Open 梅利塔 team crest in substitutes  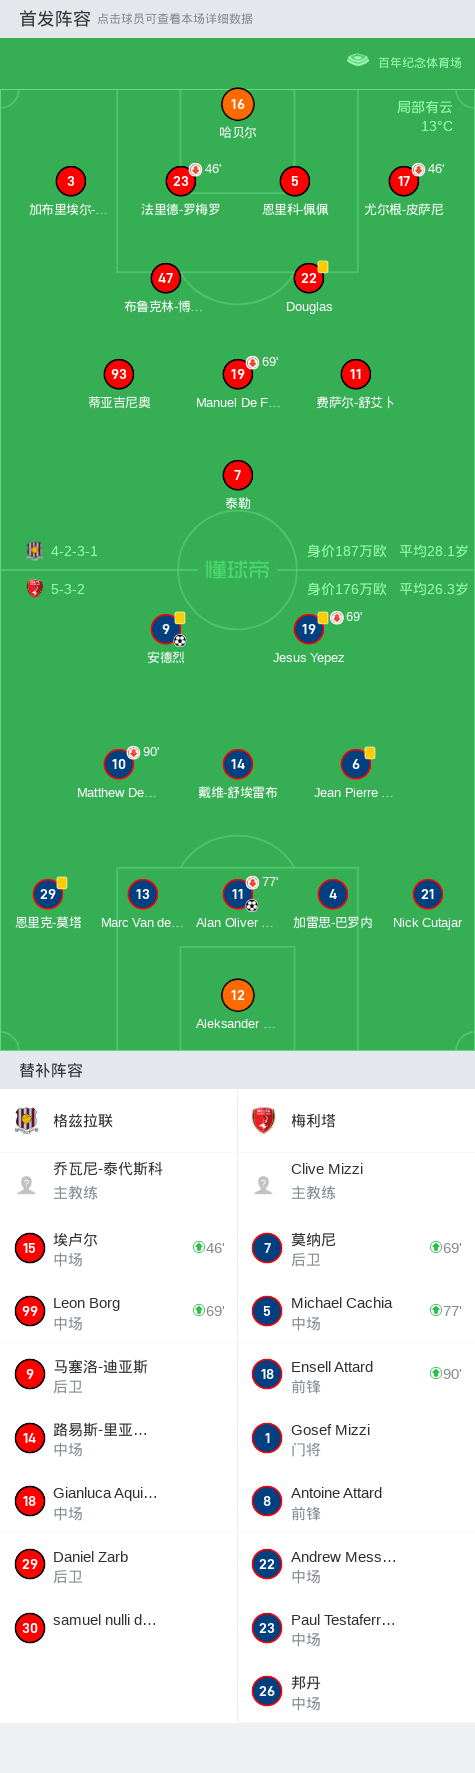[264, 1120]
